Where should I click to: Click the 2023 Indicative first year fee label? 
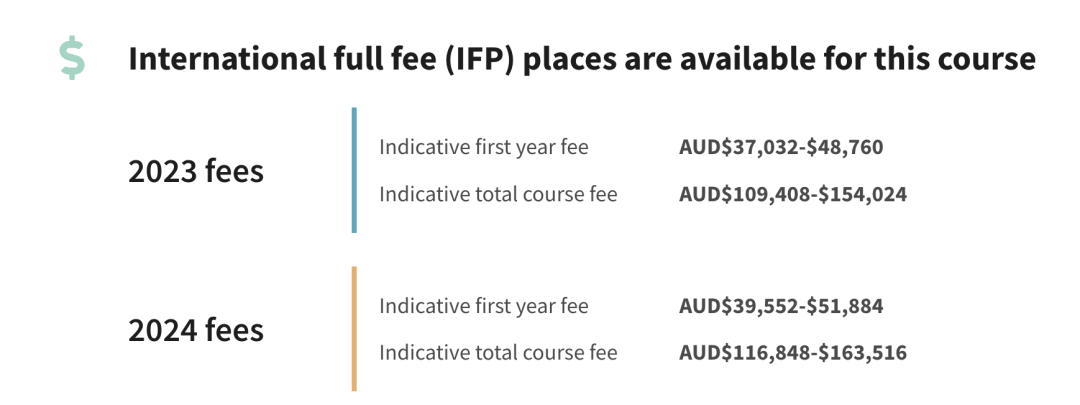coord(484,147)
